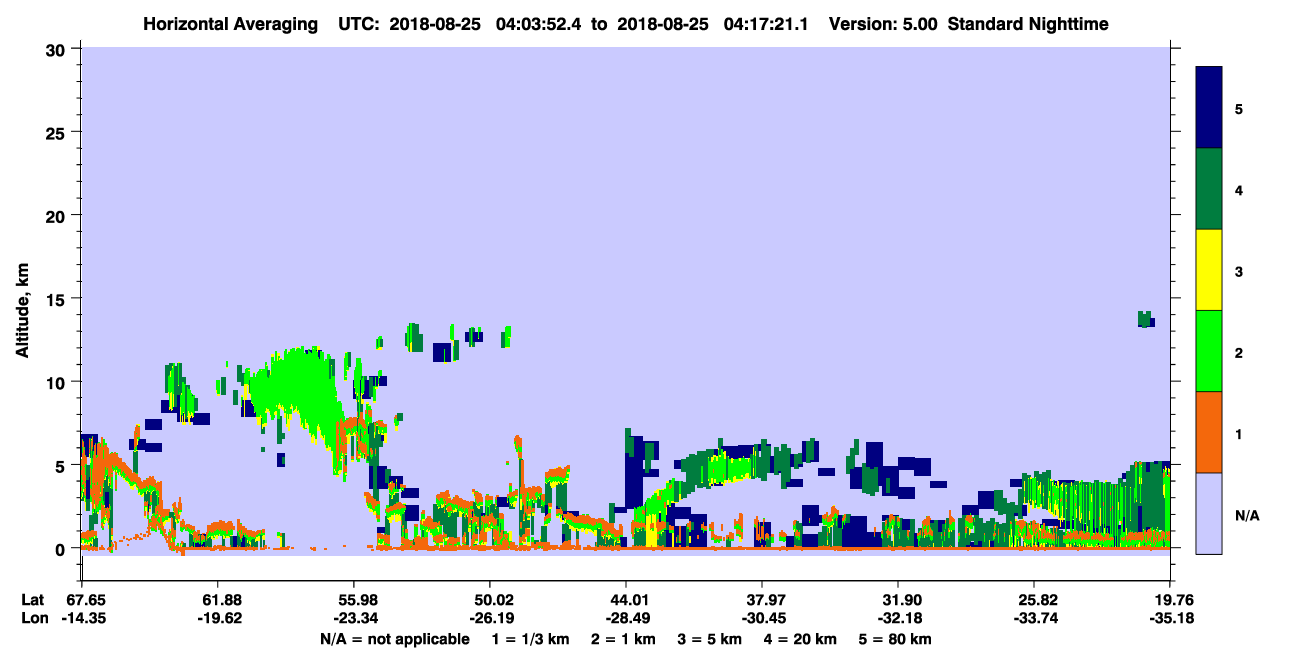1300x667 pixels.
Task: Click longitude value -28.49
Action: pos(626,618)
